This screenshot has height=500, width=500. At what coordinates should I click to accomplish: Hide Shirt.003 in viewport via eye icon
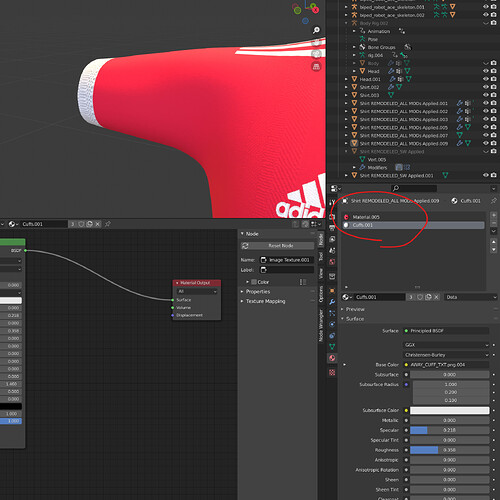pos(486,95)
